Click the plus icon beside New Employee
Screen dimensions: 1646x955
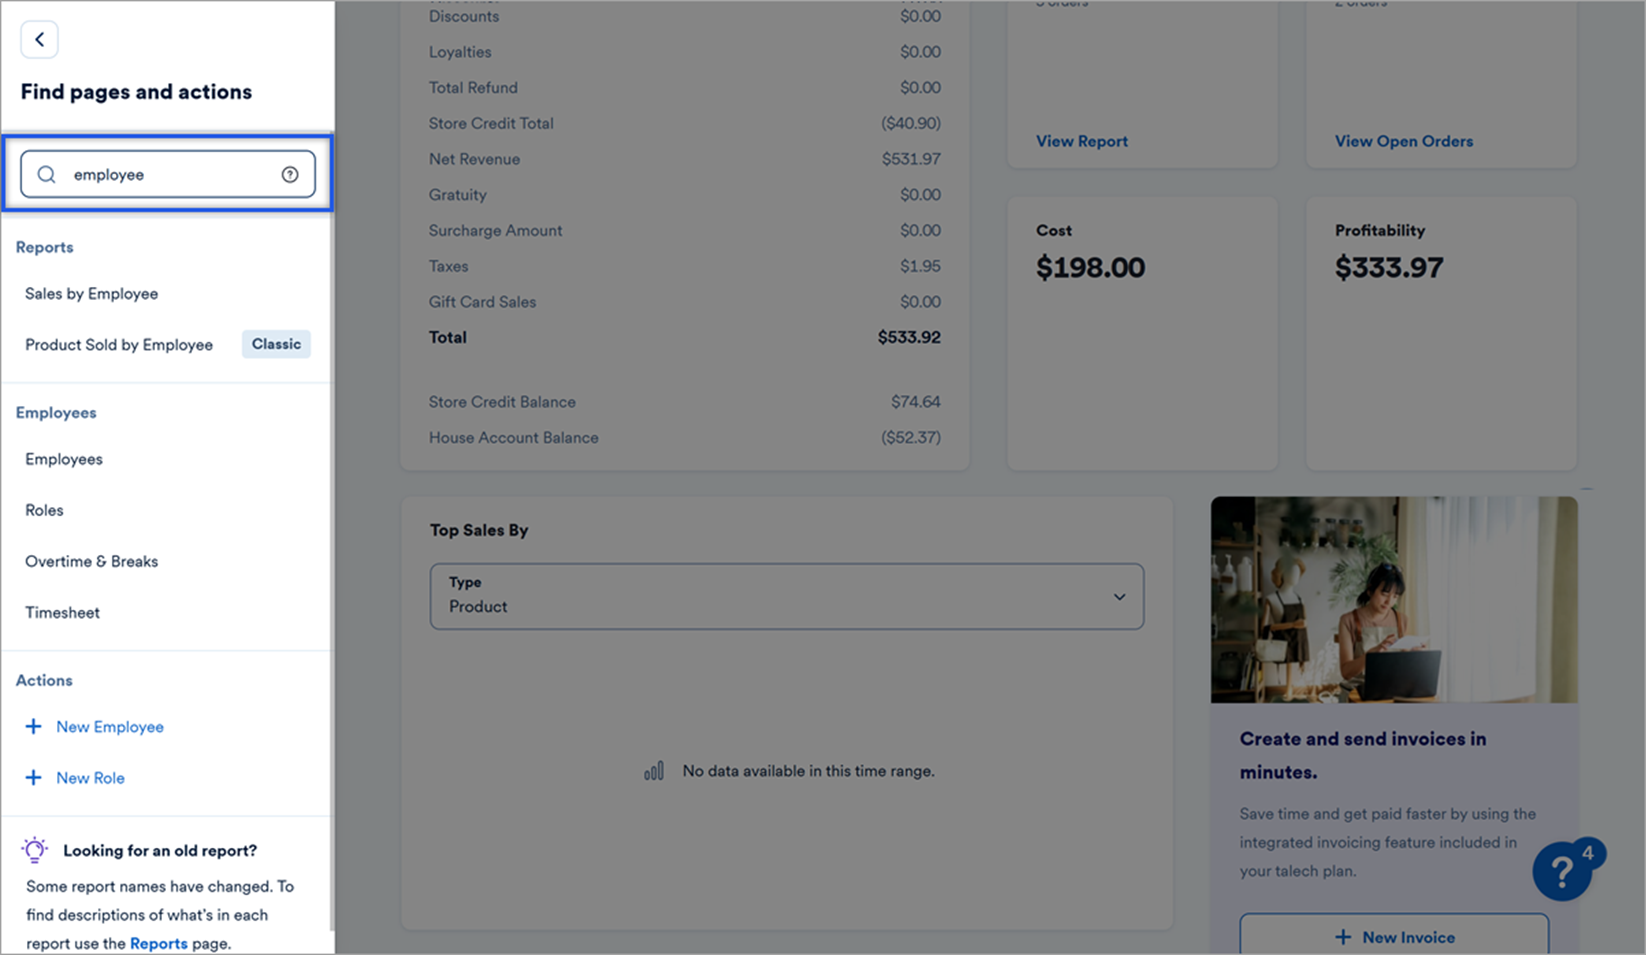(34, 727)
